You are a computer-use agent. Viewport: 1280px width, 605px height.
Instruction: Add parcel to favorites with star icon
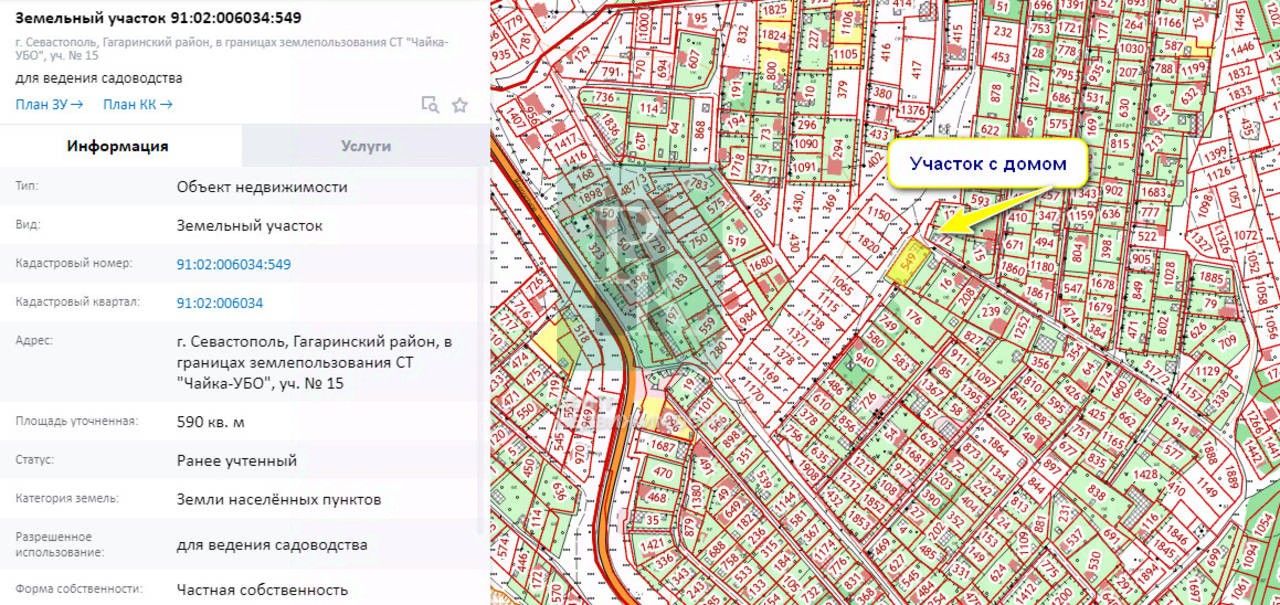point(460,105)
